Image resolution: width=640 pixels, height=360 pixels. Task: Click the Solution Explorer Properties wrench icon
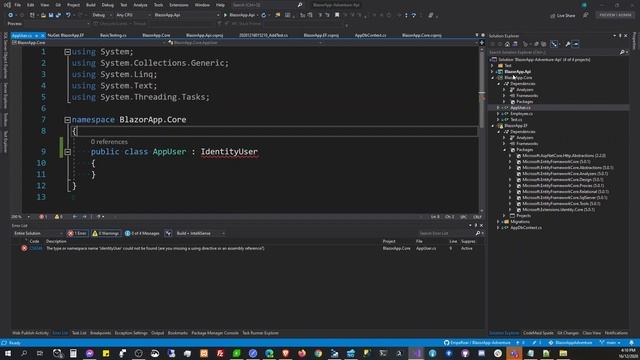click(568, 44)
